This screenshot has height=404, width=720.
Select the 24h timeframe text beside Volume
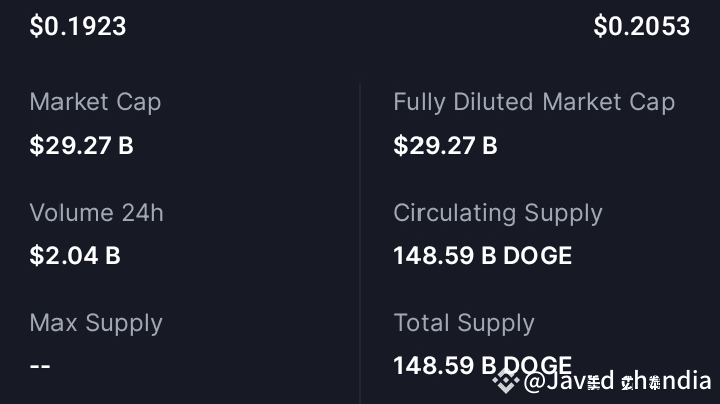(x=143, y=213)
